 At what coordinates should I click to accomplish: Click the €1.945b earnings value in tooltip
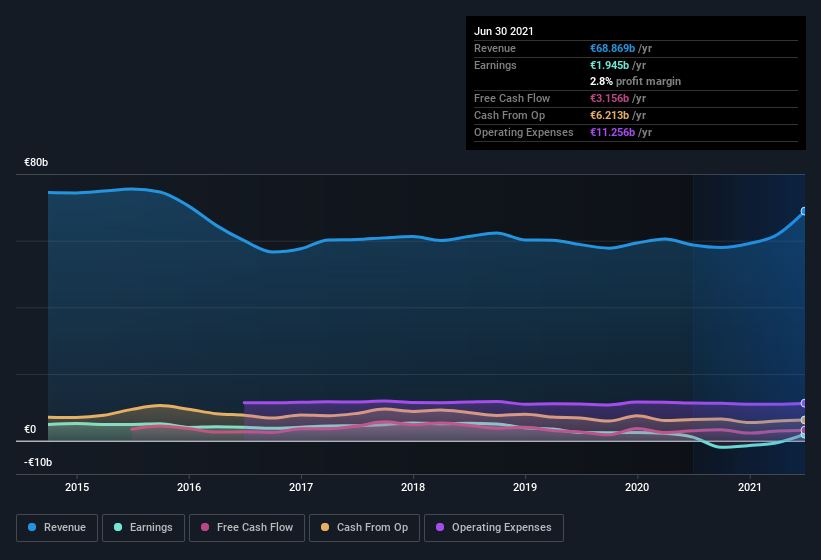pos(609,65)
